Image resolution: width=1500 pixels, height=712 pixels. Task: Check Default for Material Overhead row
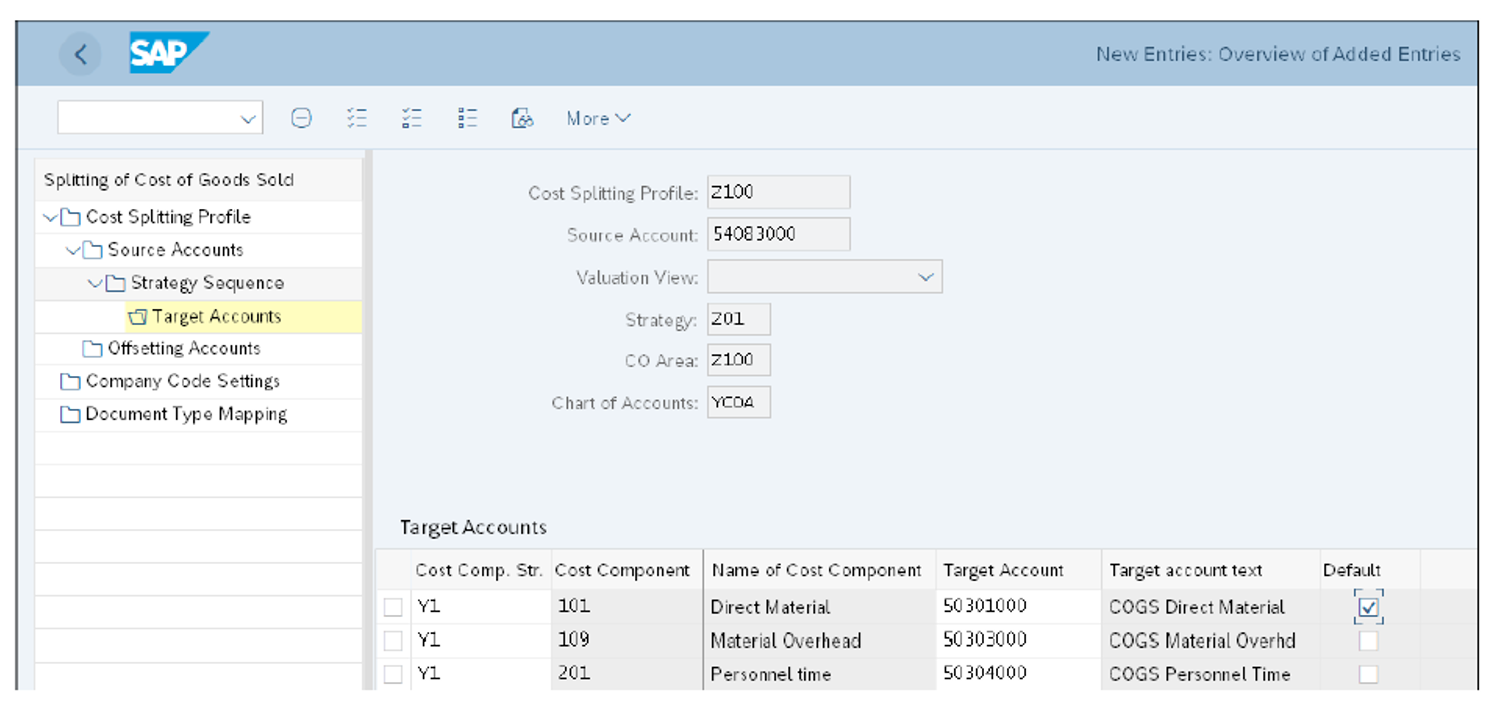tap(1369, 641)
